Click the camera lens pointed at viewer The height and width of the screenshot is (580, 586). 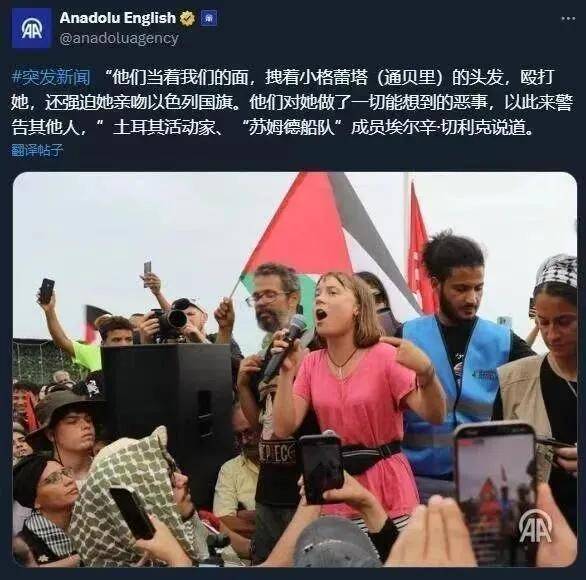(x=177, y=318)
